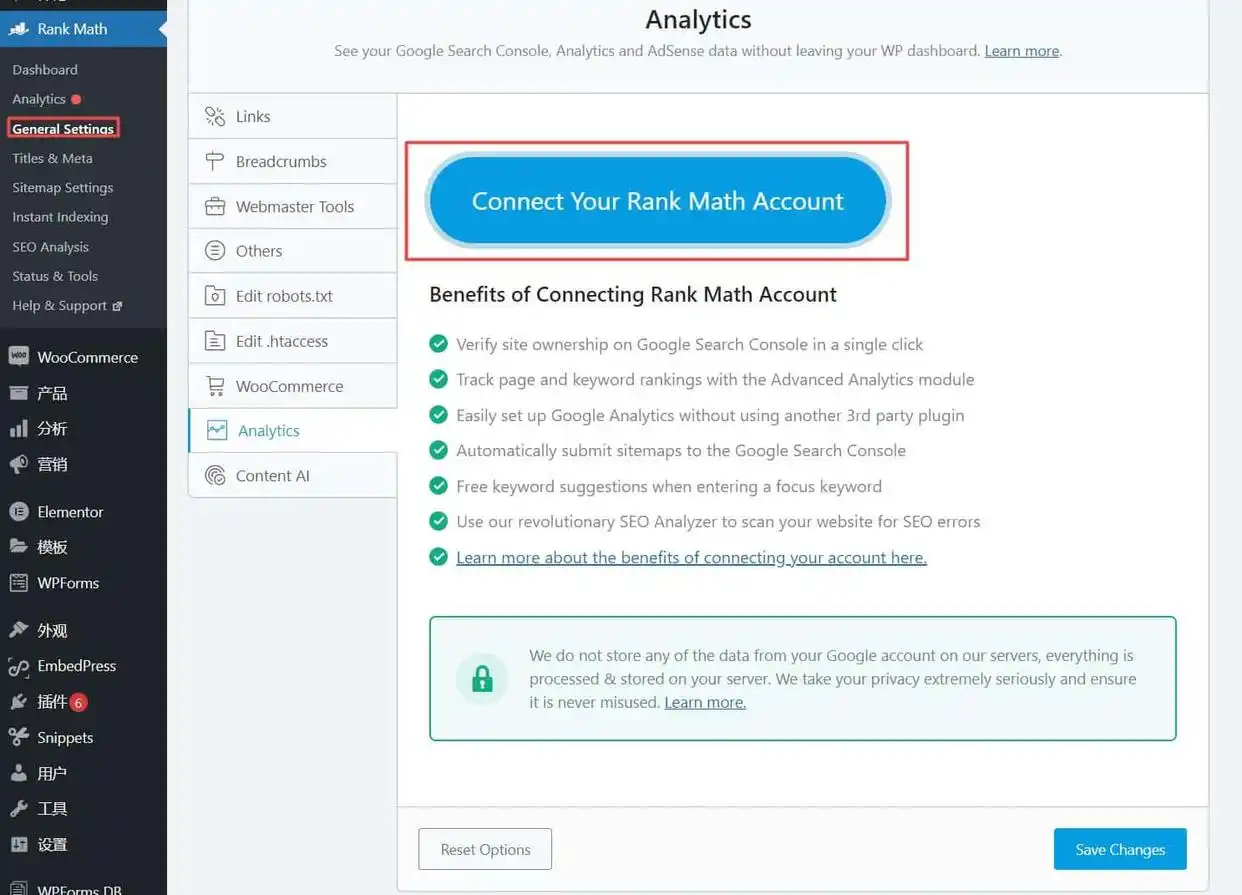Viewport: 1242px width, 895px height.
Task: Click the WooCommerce cart icon in tabs
Action: (215, 386)
